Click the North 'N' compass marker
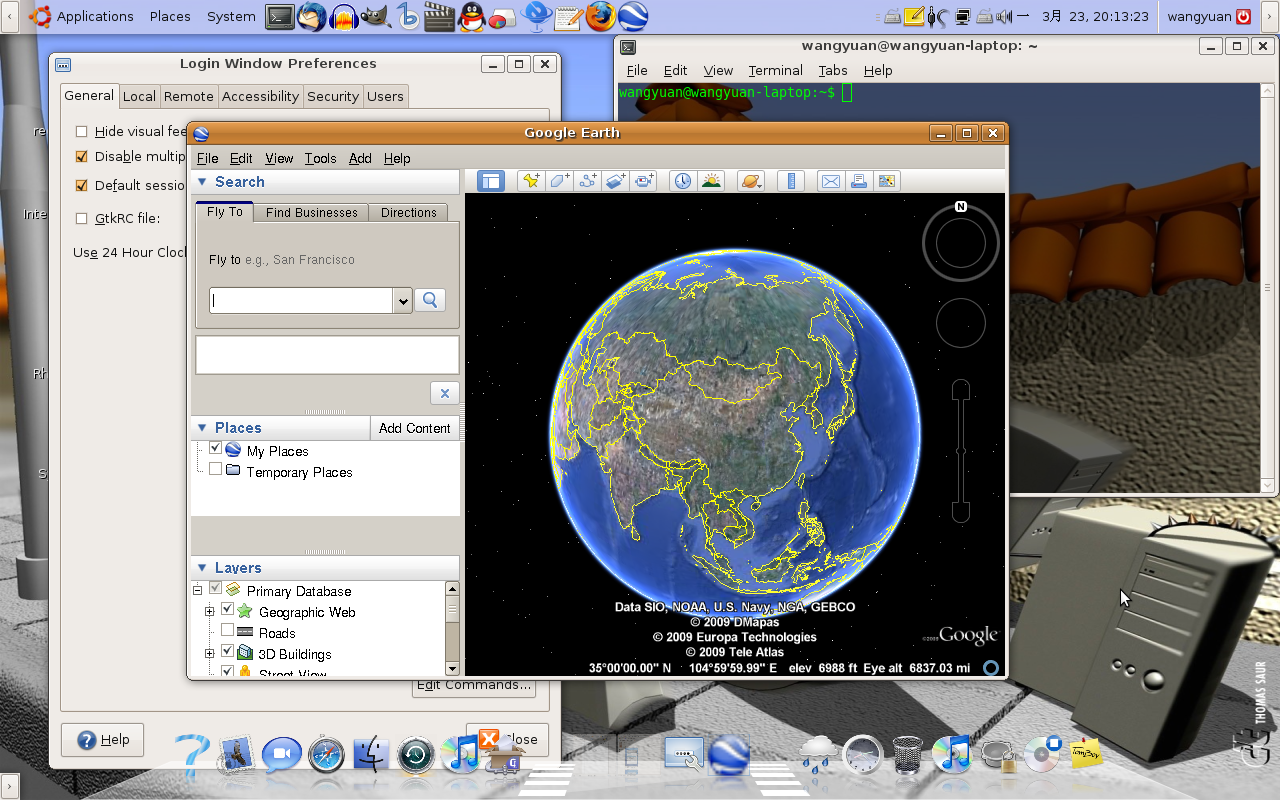The image size is (1280, 800). click(961, 207)
